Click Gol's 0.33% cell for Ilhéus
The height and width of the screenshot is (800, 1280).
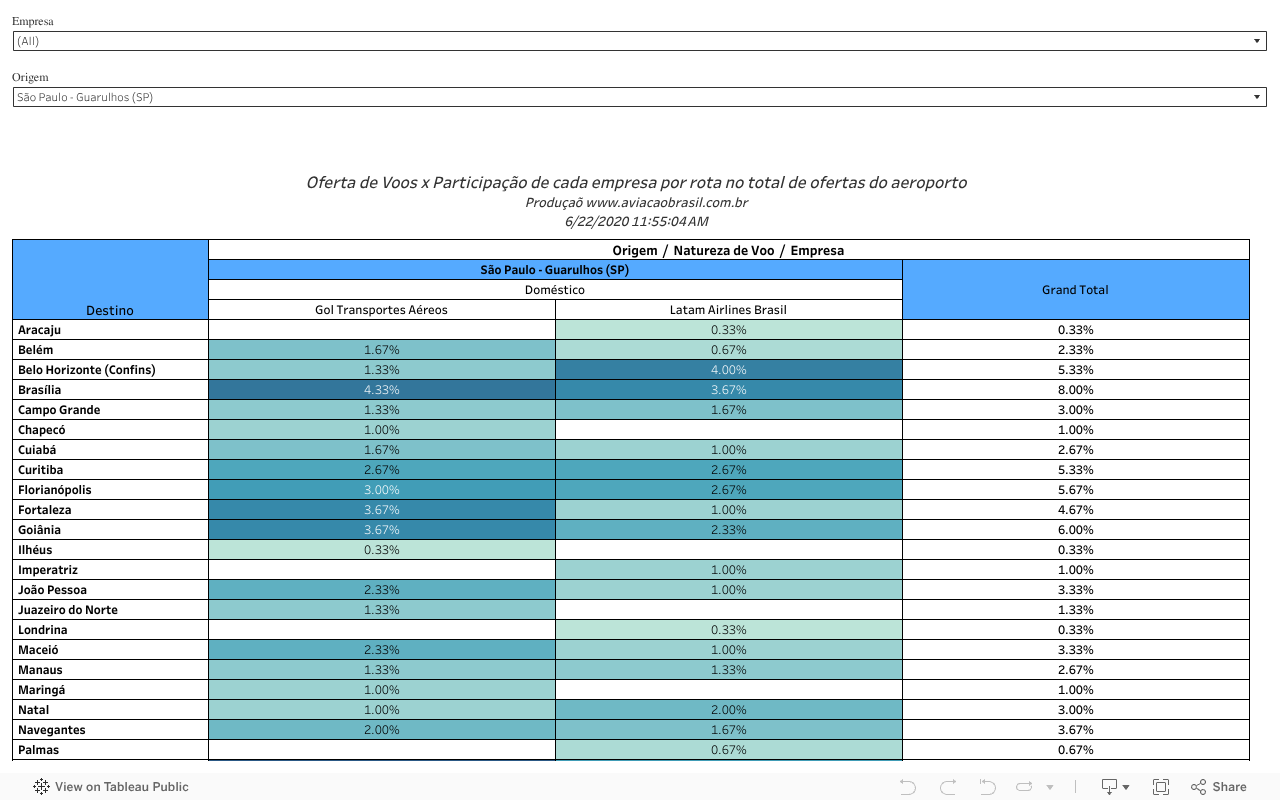coord(382,550)
